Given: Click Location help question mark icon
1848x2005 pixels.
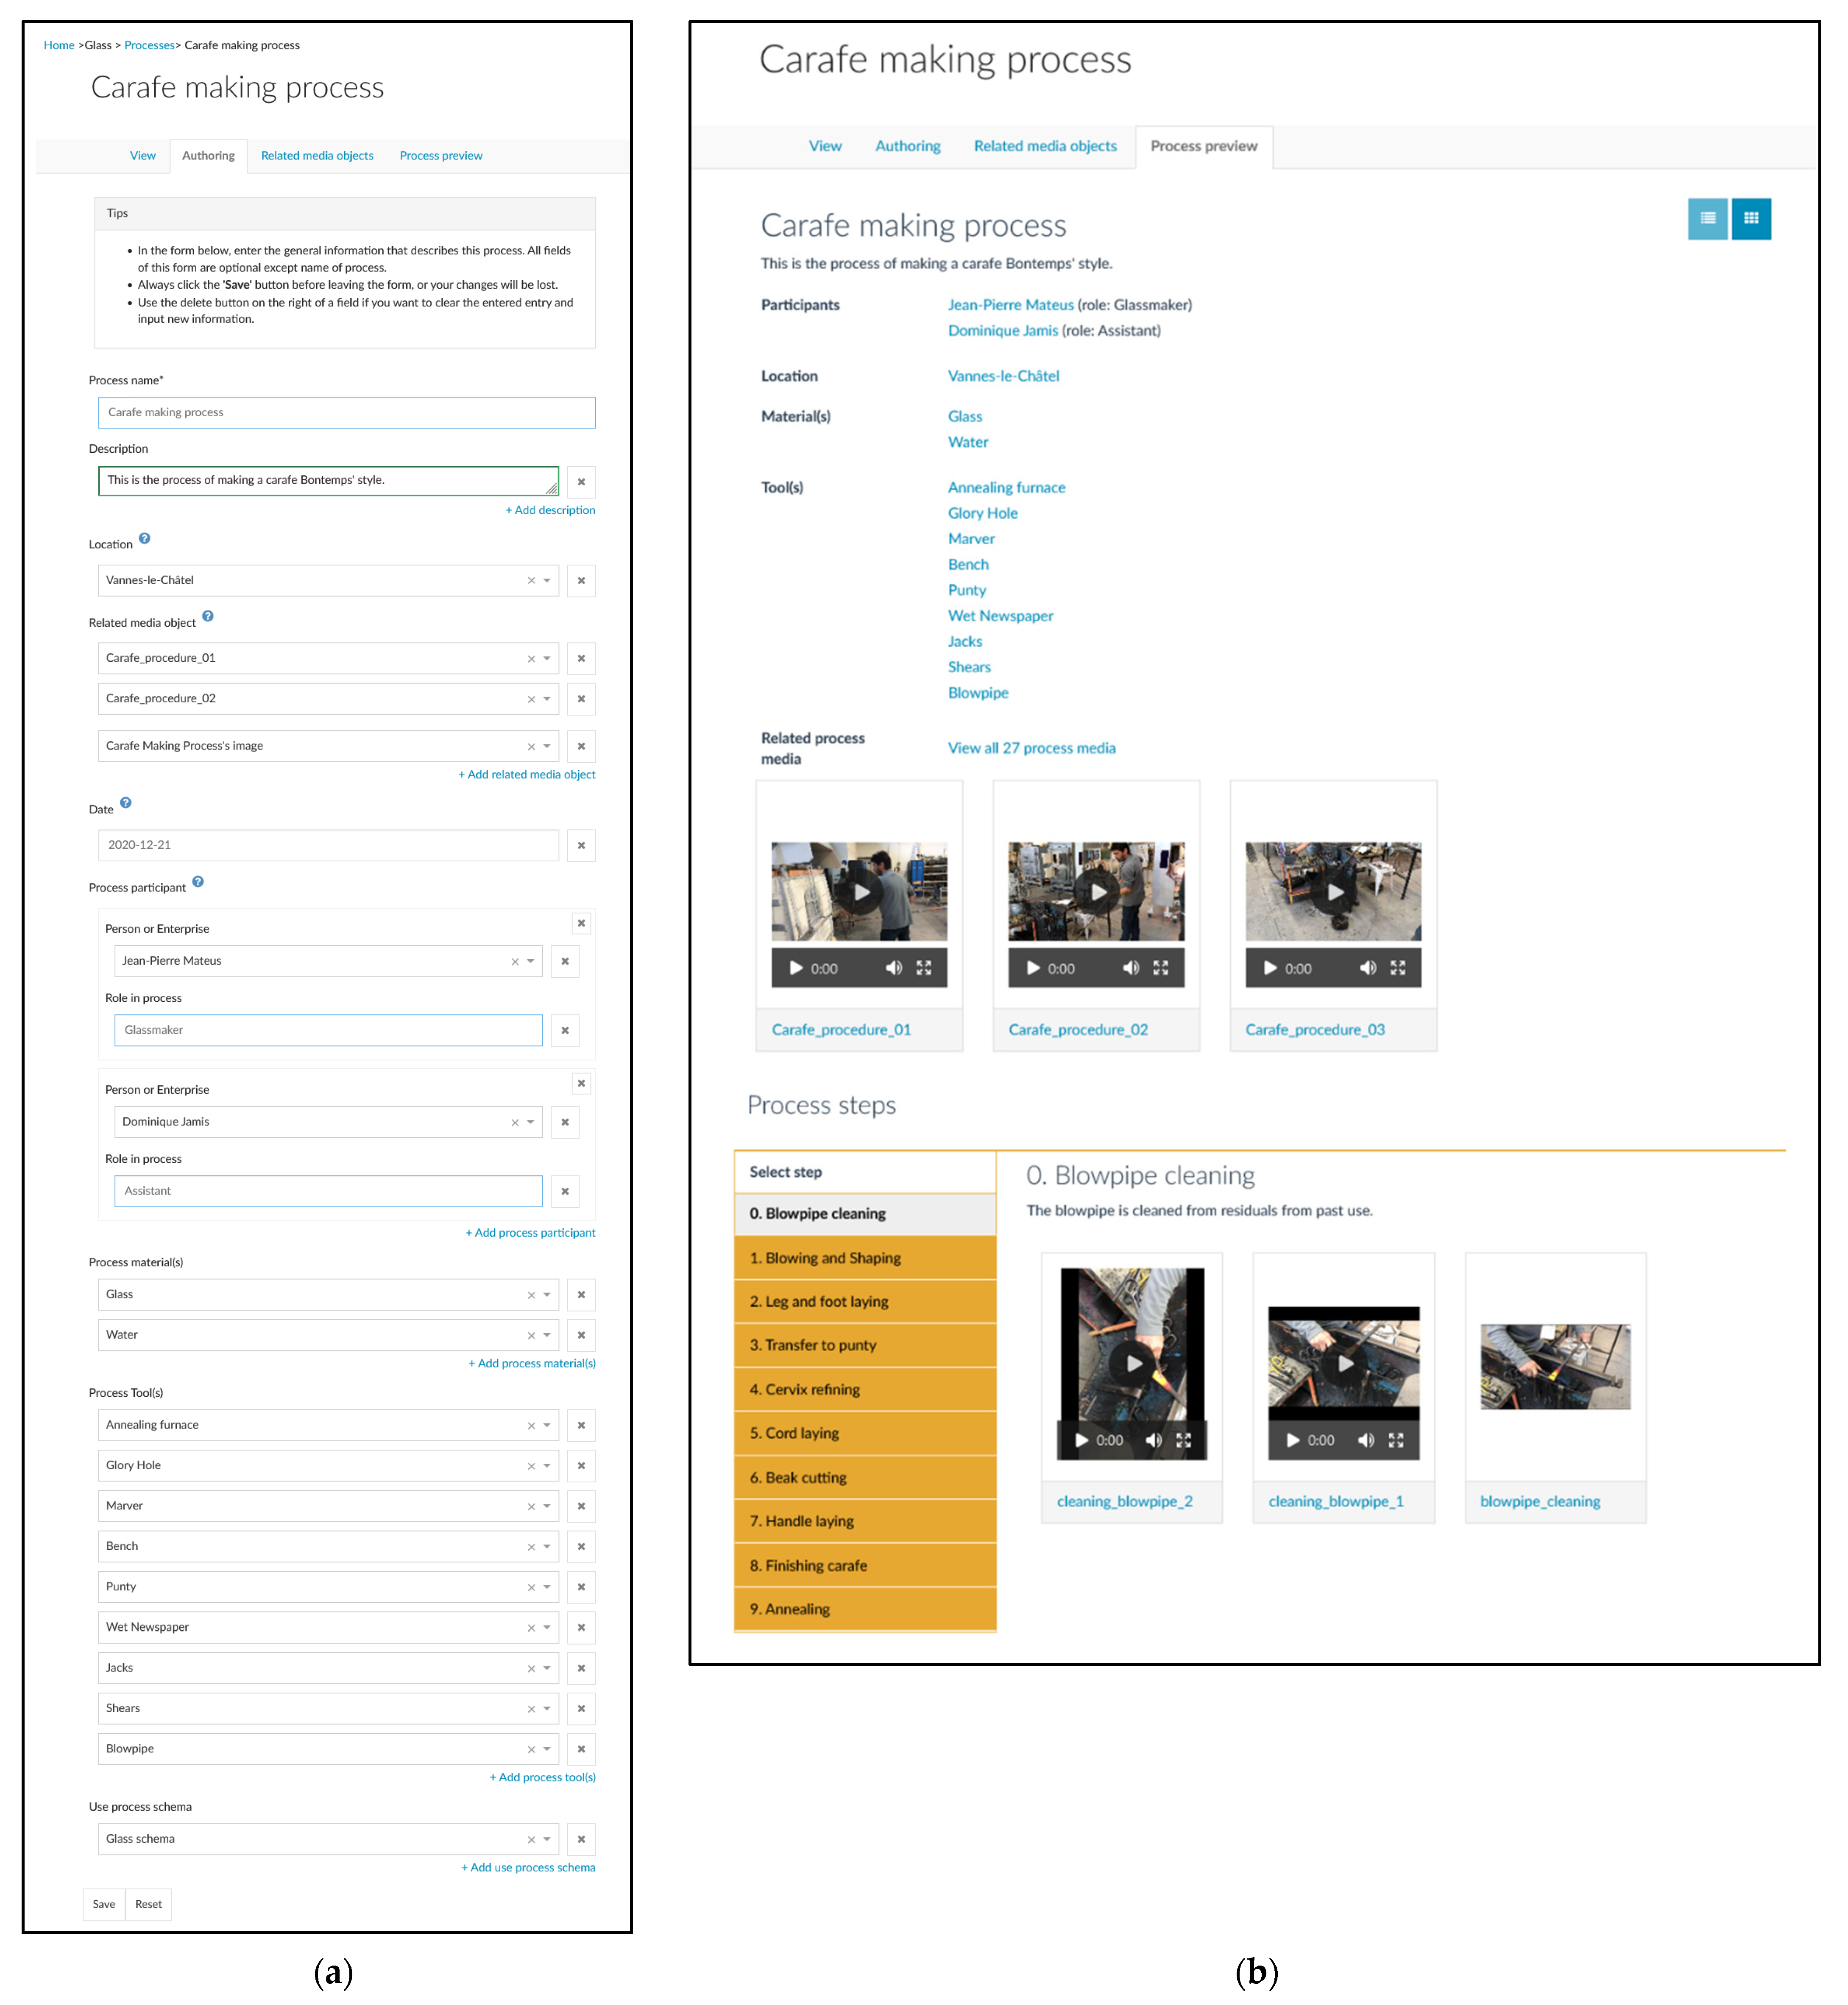Looking at the screenshot, I should point(145,538).
